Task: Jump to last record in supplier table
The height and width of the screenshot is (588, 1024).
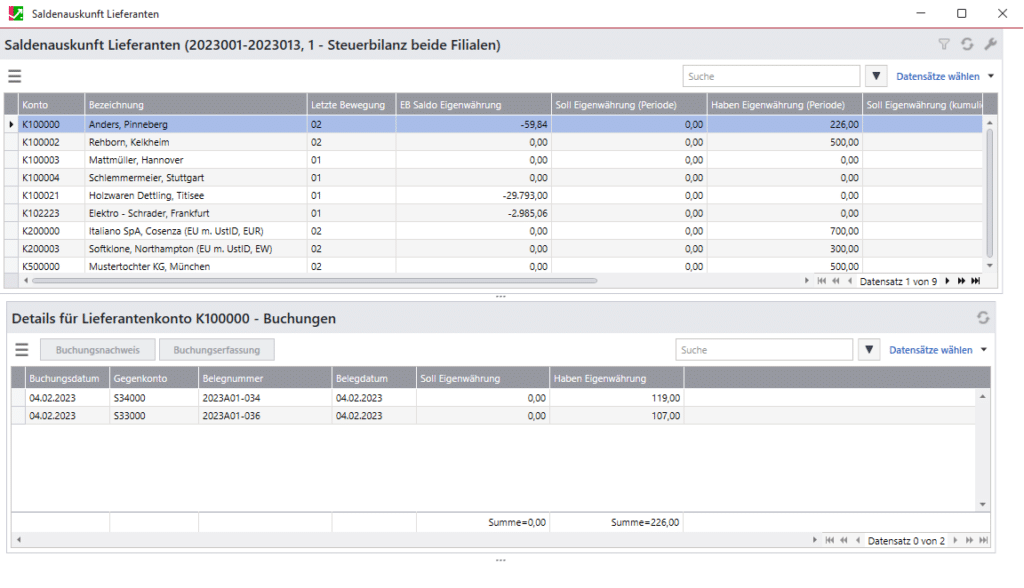Action: click(x=976, y=281)
